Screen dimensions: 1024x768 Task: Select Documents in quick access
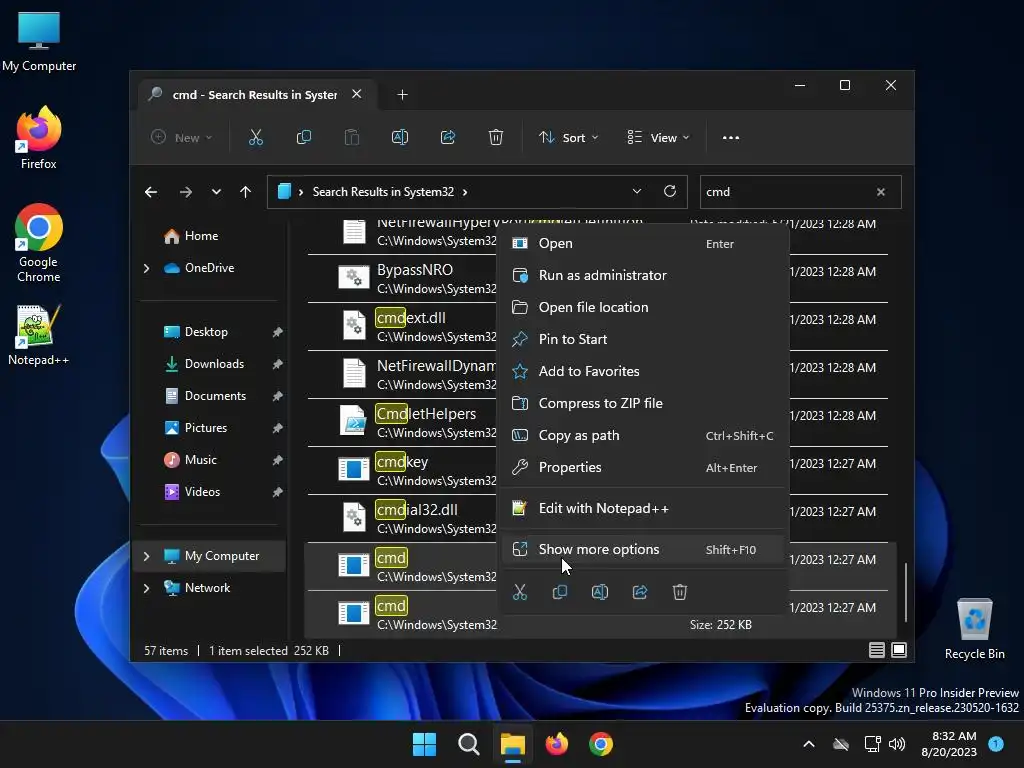tap(209, 396)
